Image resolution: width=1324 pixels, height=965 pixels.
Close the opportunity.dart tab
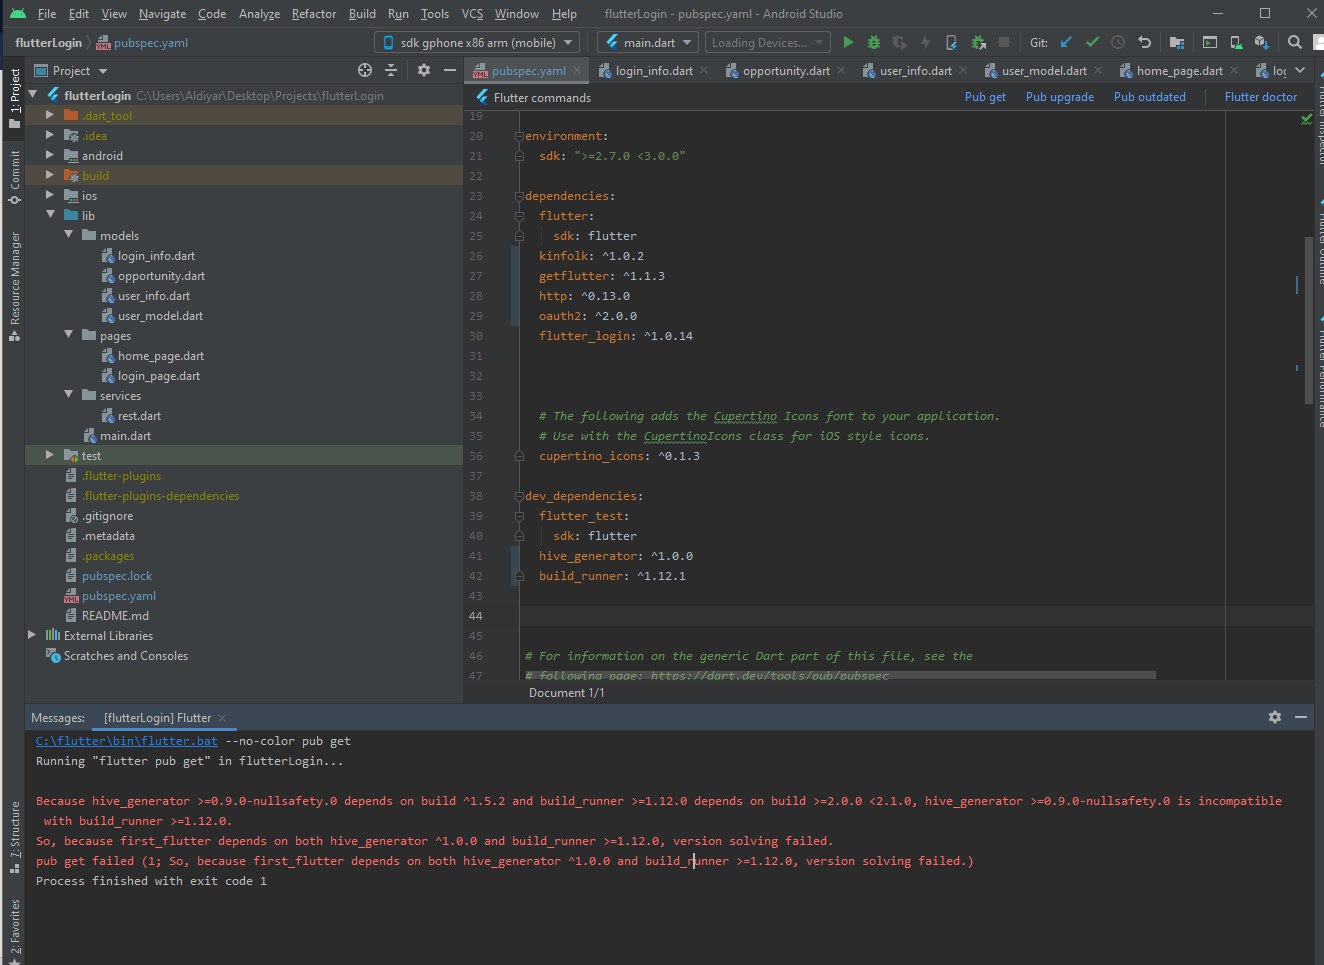[x=841, y=70]
